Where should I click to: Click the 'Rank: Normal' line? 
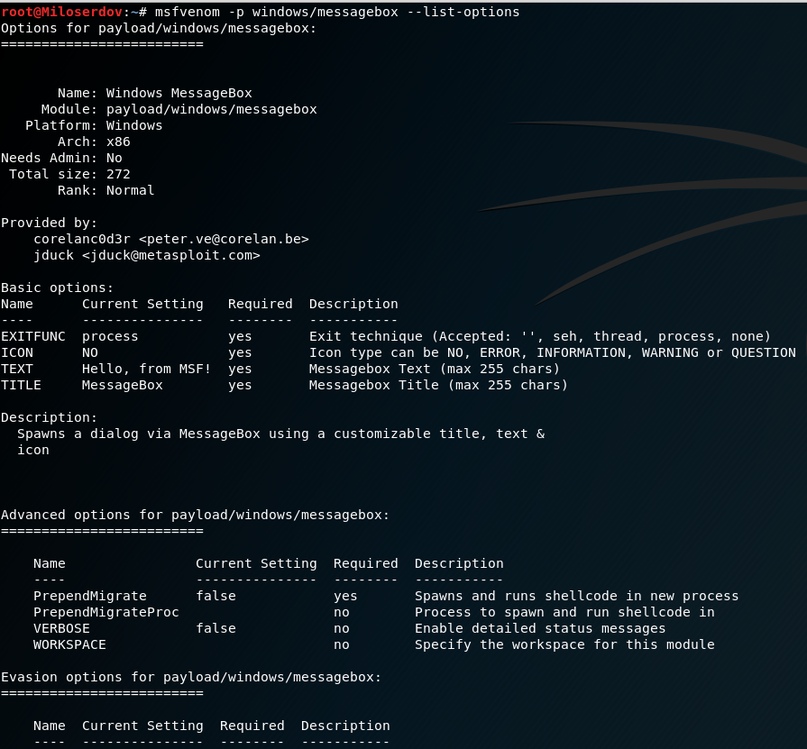(x=106, y=190)
